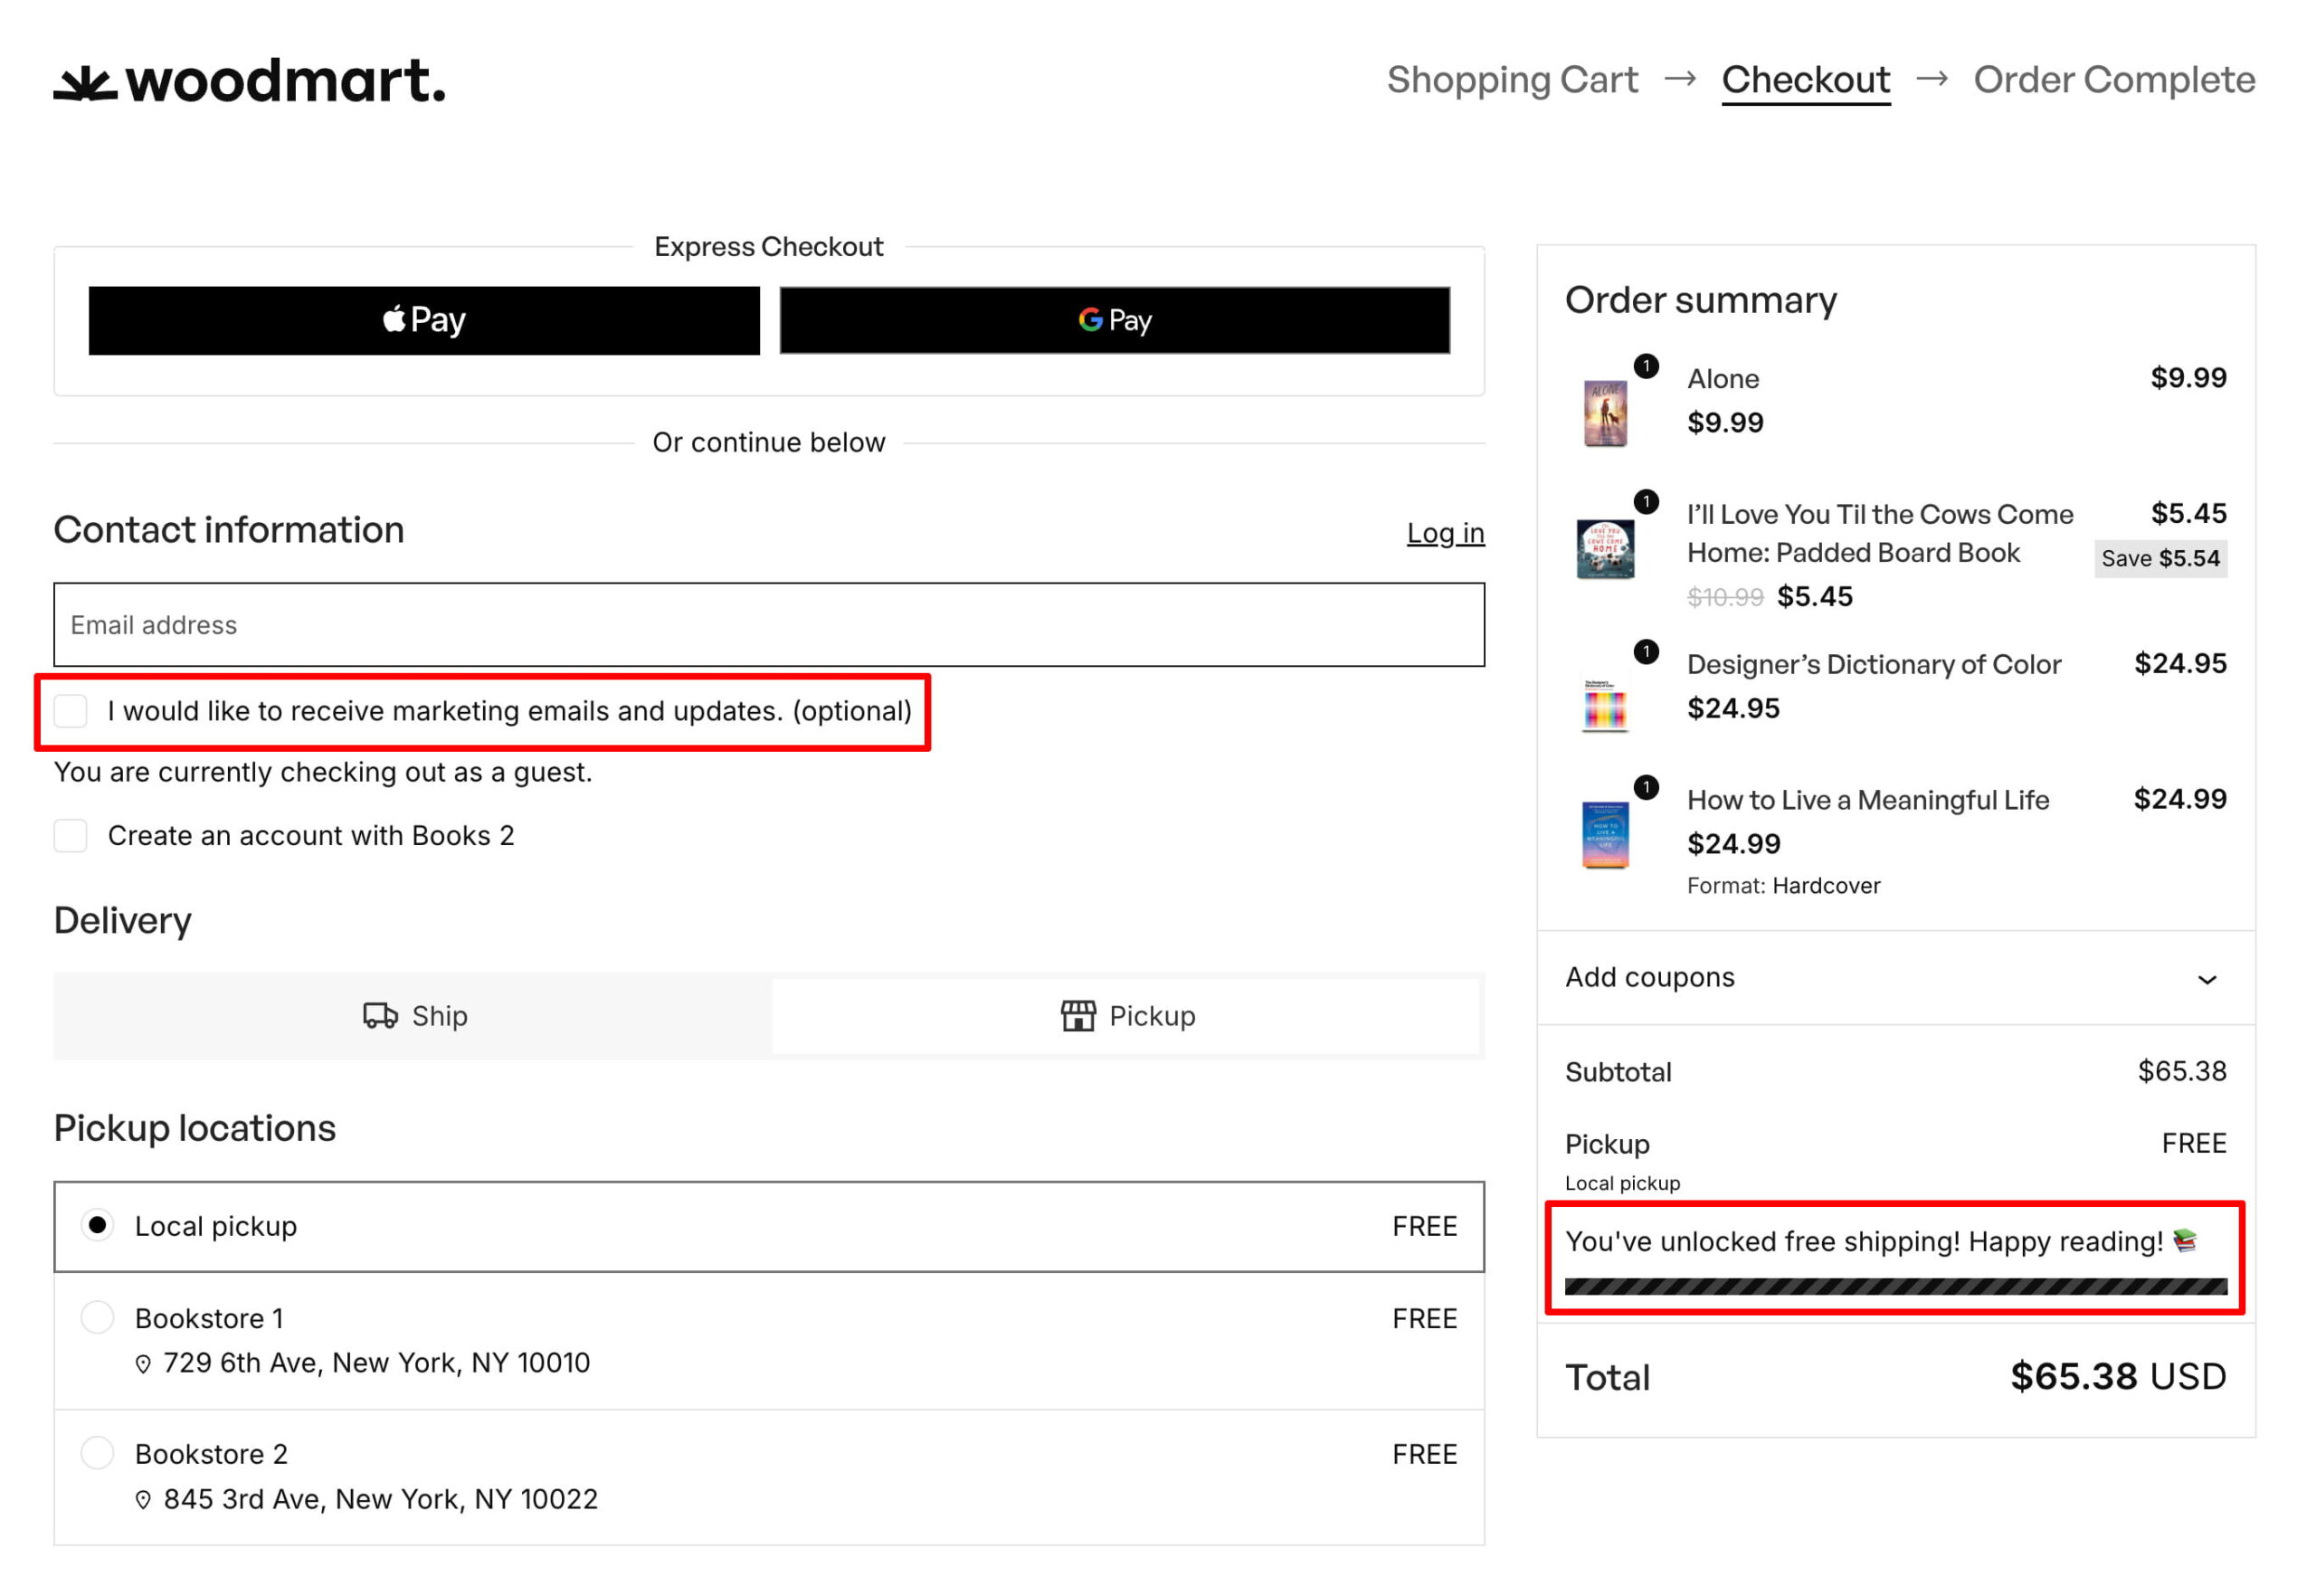Focus the Email address field
The height and width of the screenshot is (1596, 2316).
(769, 625)
